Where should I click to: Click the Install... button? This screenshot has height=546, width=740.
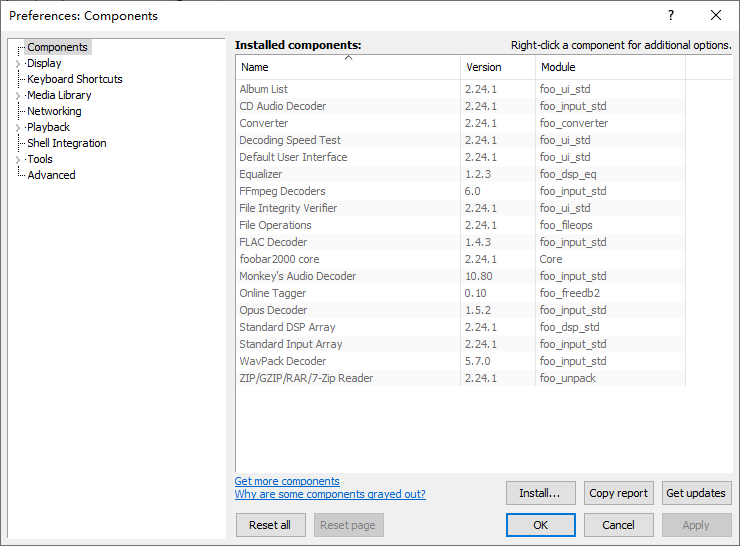click(540, 493)
